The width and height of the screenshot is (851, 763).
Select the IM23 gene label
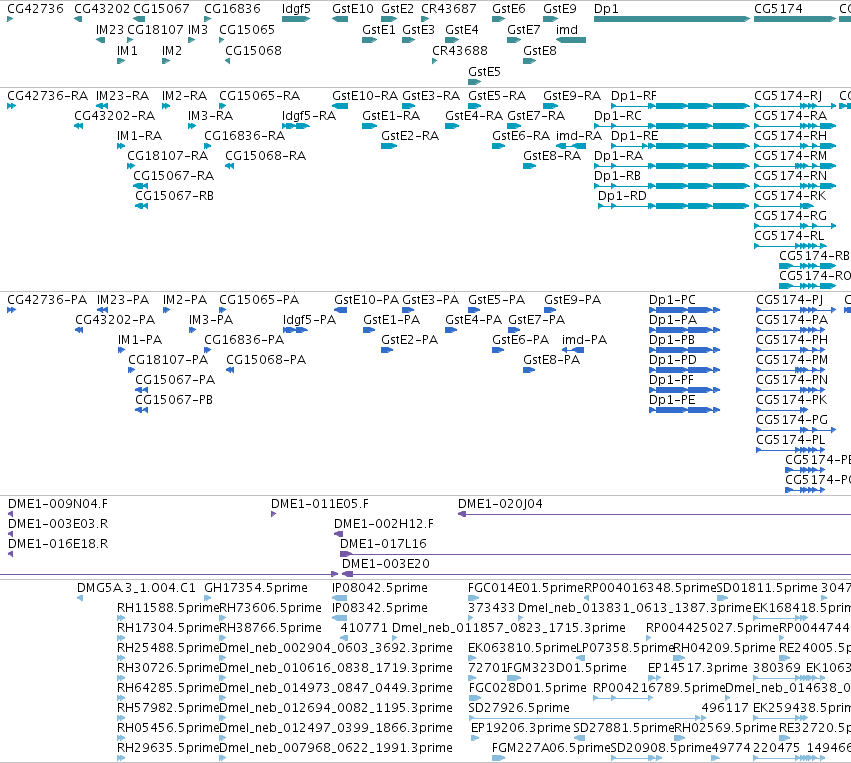click(110, 30)
